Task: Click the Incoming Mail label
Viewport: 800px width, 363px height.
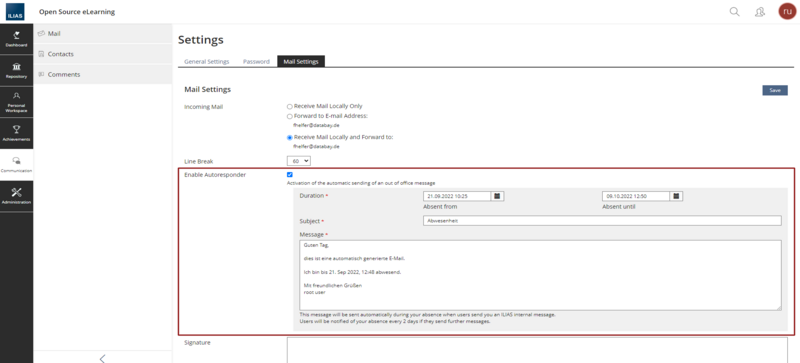Action: tap(204, 107)
